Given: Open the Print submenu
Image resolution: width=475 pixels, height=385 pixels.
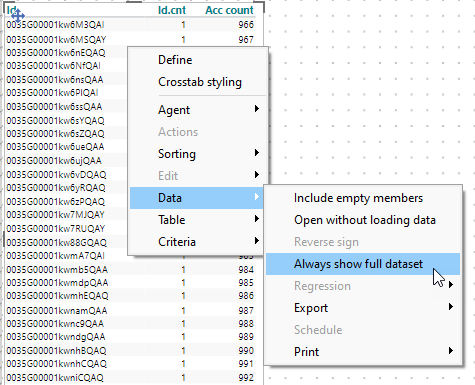Looking at the screenshot, I should point(363,352).
